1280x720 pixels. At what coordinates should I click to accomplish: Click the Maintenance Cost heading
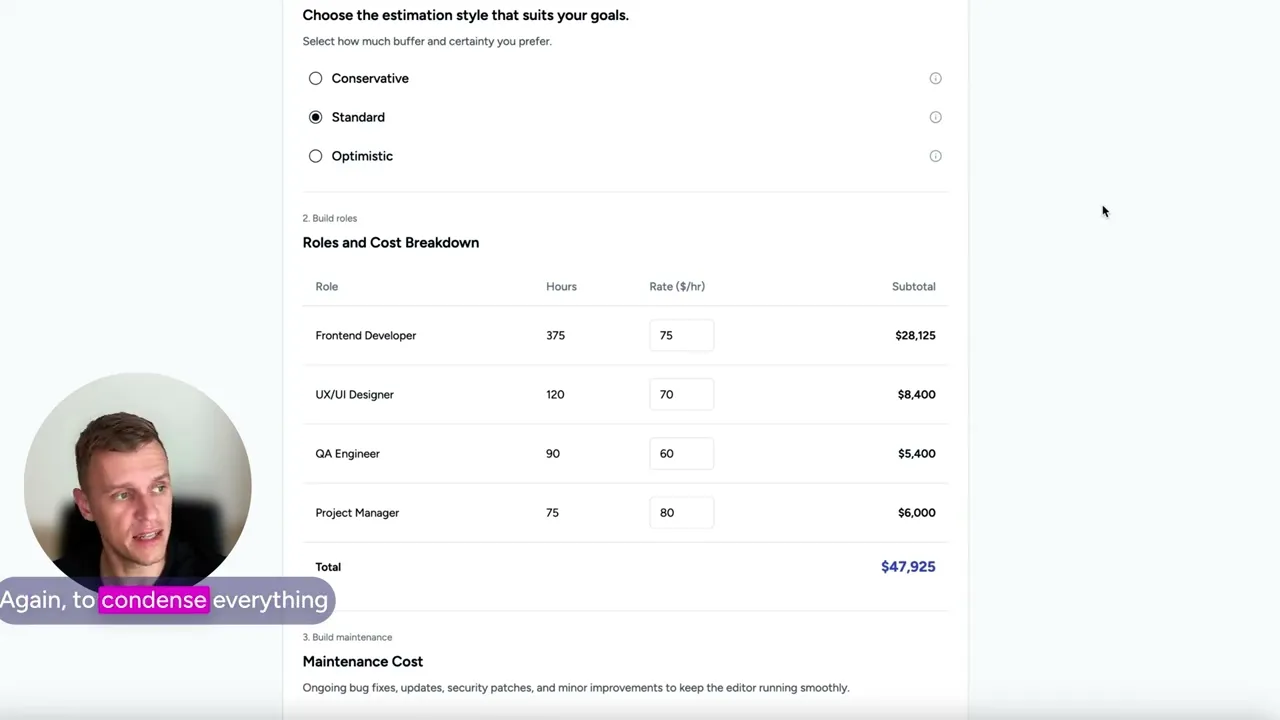tap(363, 661)
